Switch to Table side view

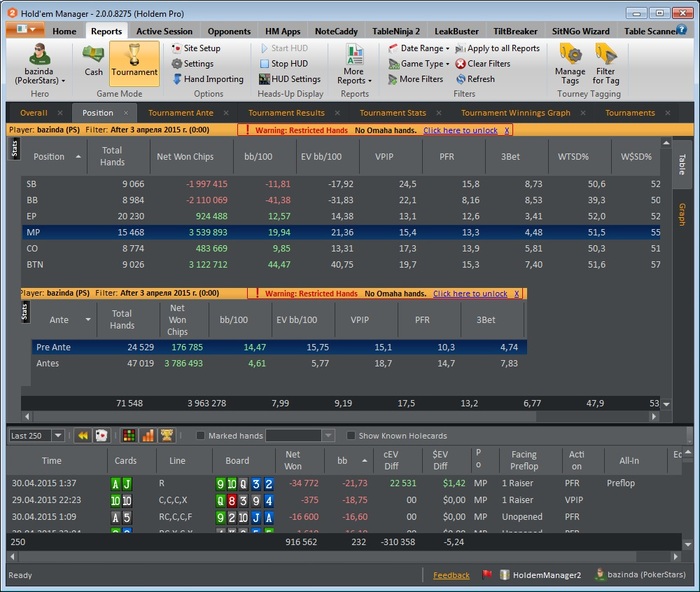[x=682, y=164]
